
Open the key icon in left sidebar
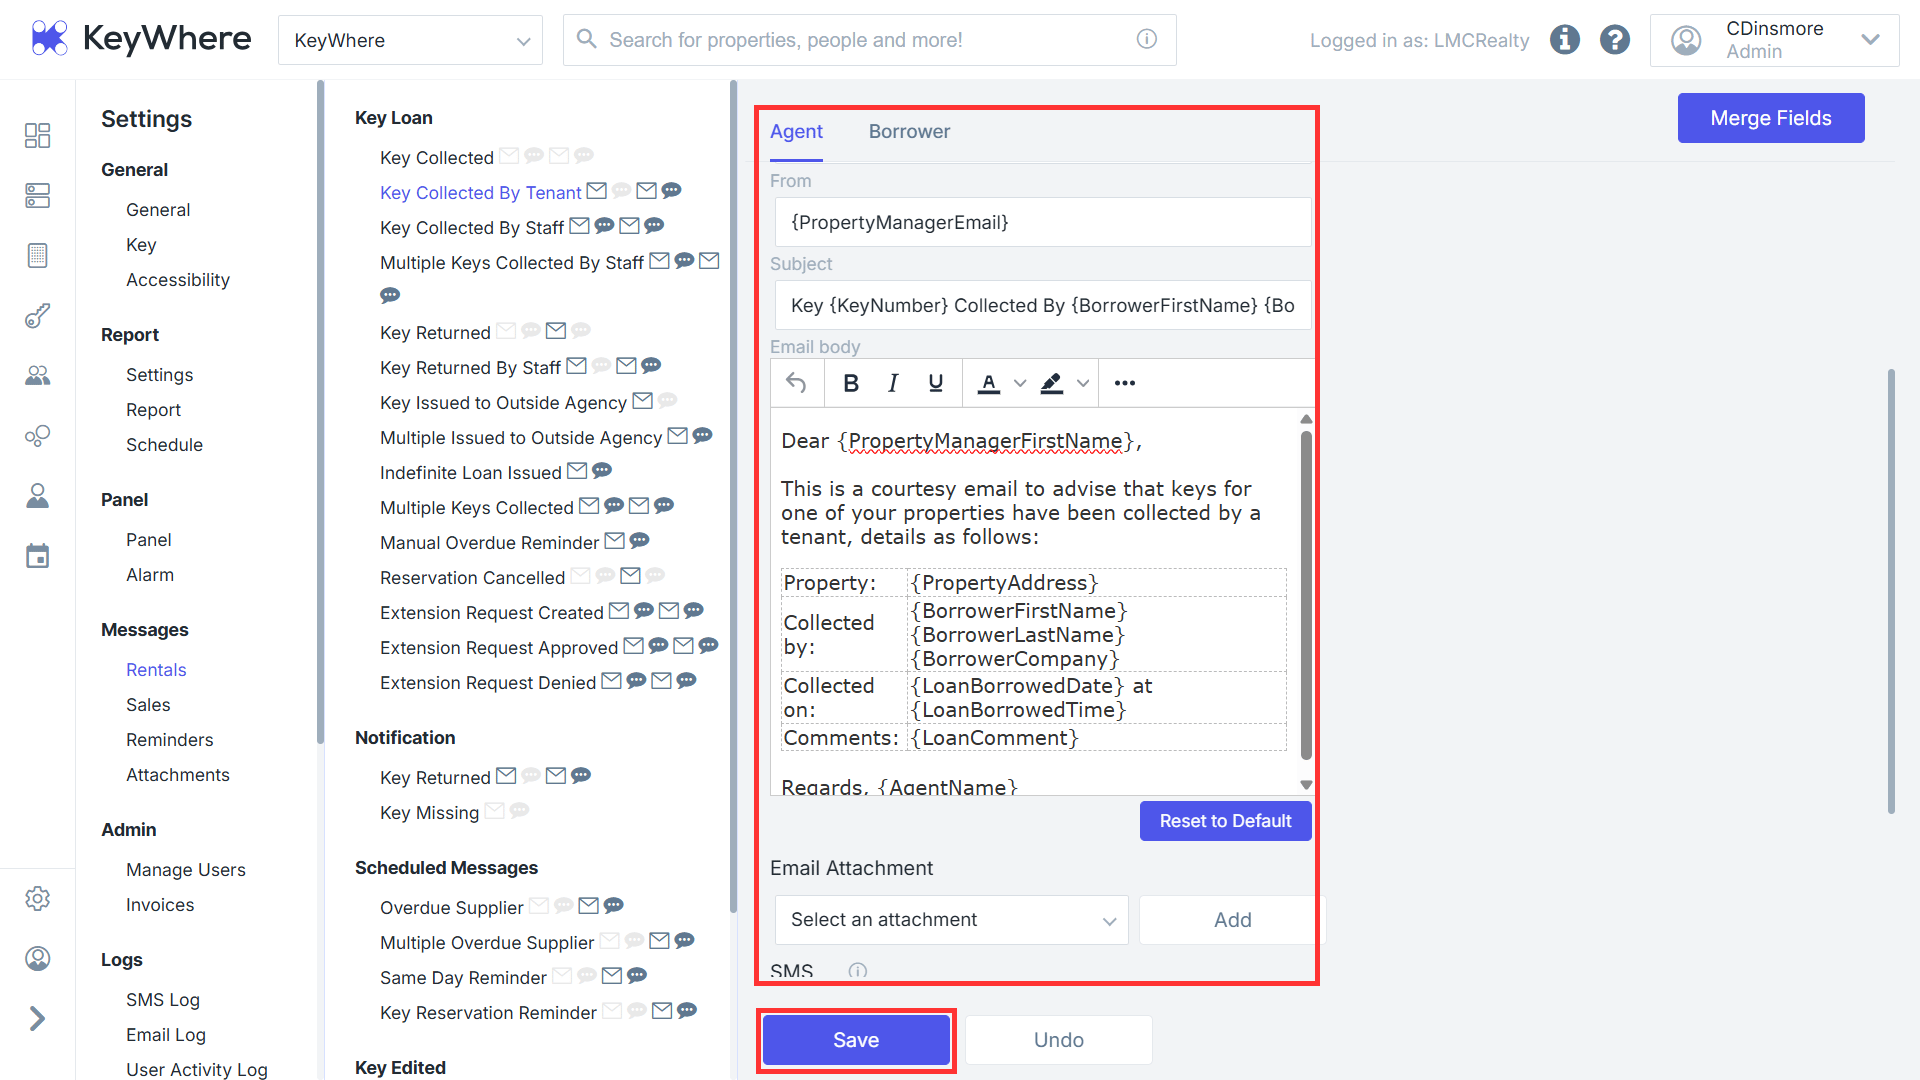pos(37,316)
